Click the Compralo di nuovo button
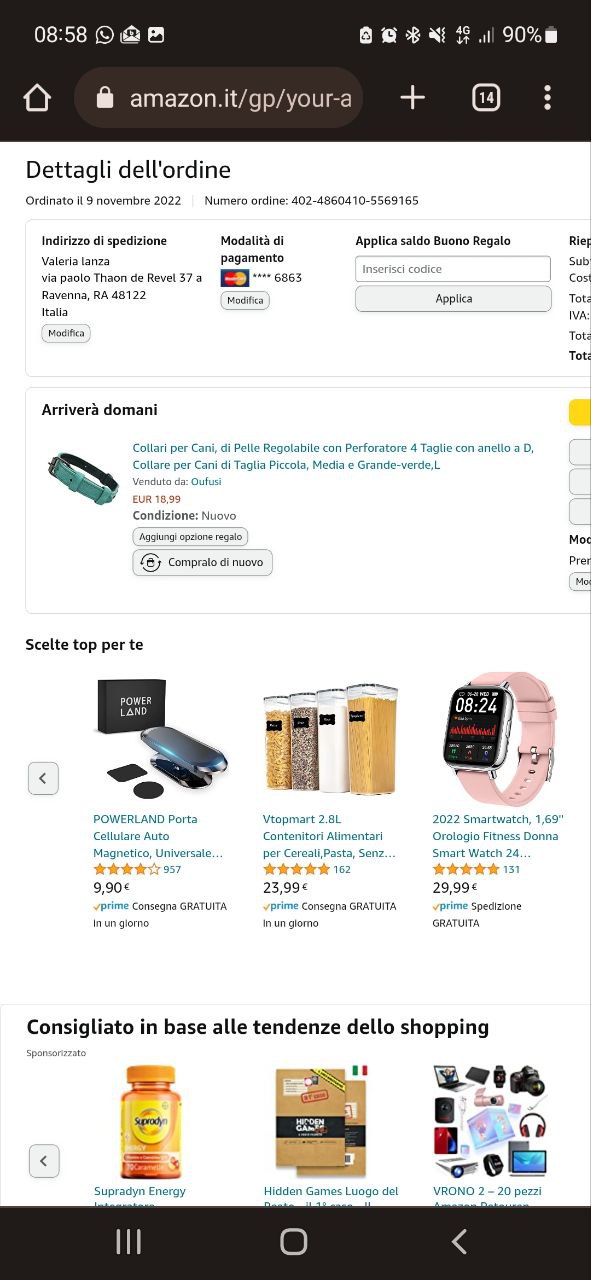Image resolution: width=591 pixels, height=1280 pixels. coord(203,563)
